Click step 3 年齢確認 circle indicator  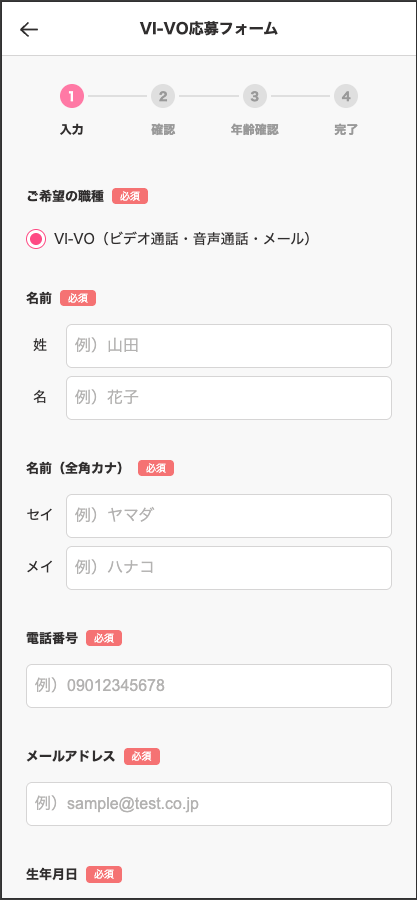point(255,96)
